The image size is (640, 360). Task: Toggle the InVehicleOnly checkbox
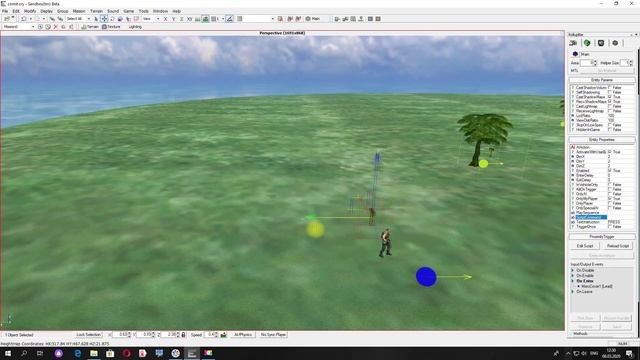[610, 185]
